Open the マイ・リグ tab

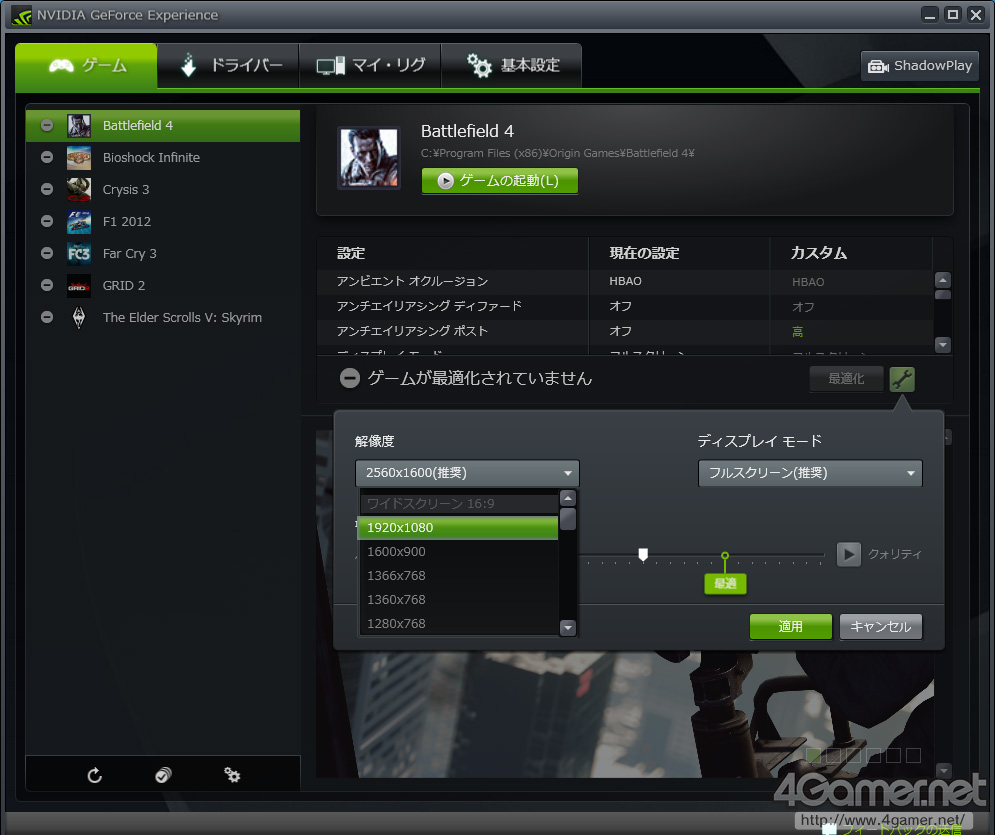pos(370,65)
